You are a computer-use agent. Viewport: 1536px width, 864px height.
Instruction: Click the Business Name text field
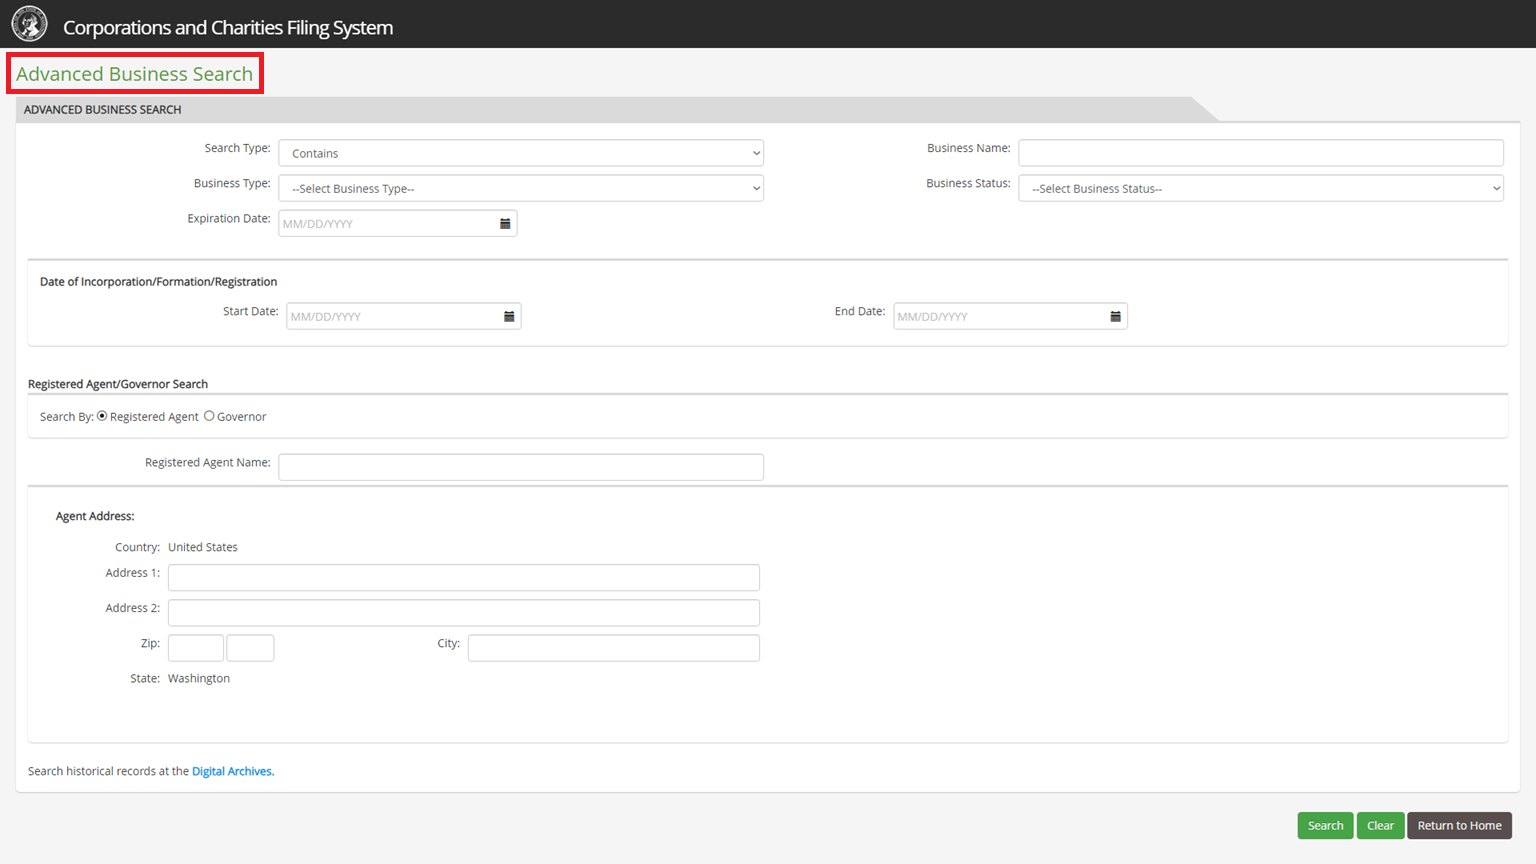pos(1260,153)
